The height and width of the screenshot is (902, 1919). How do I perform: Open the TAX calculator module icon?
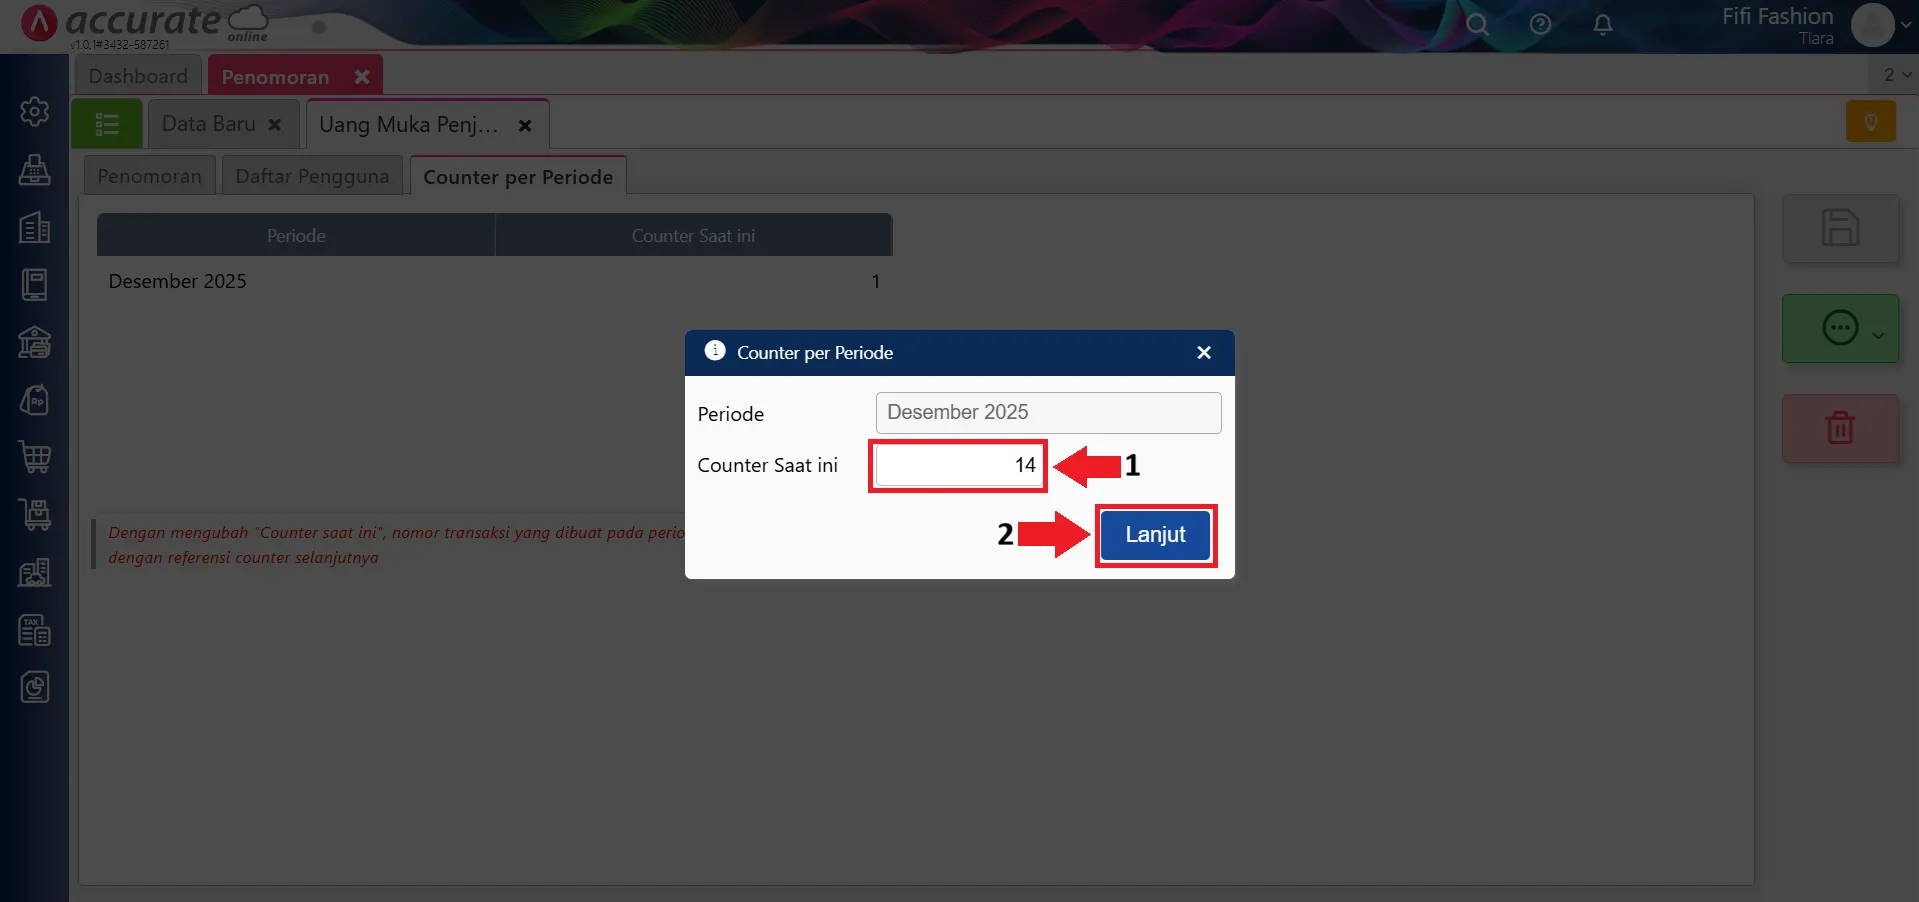tap(35, 629)
